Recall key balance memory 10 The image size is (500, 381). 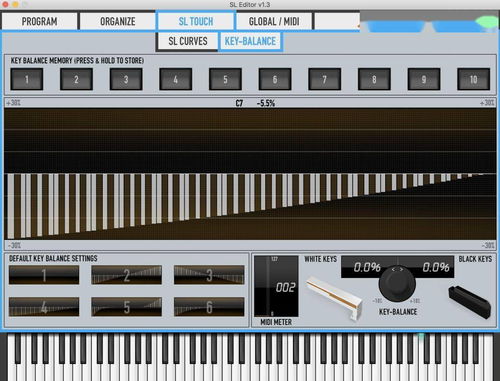click(474, 79)
